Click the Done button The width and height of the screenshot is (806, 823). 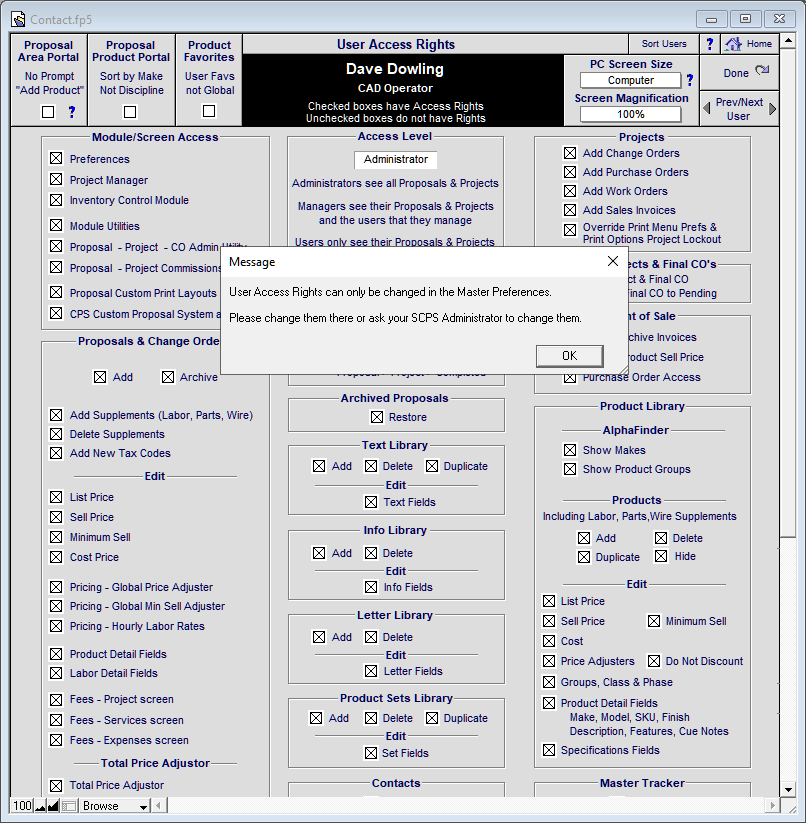(739, 72)
